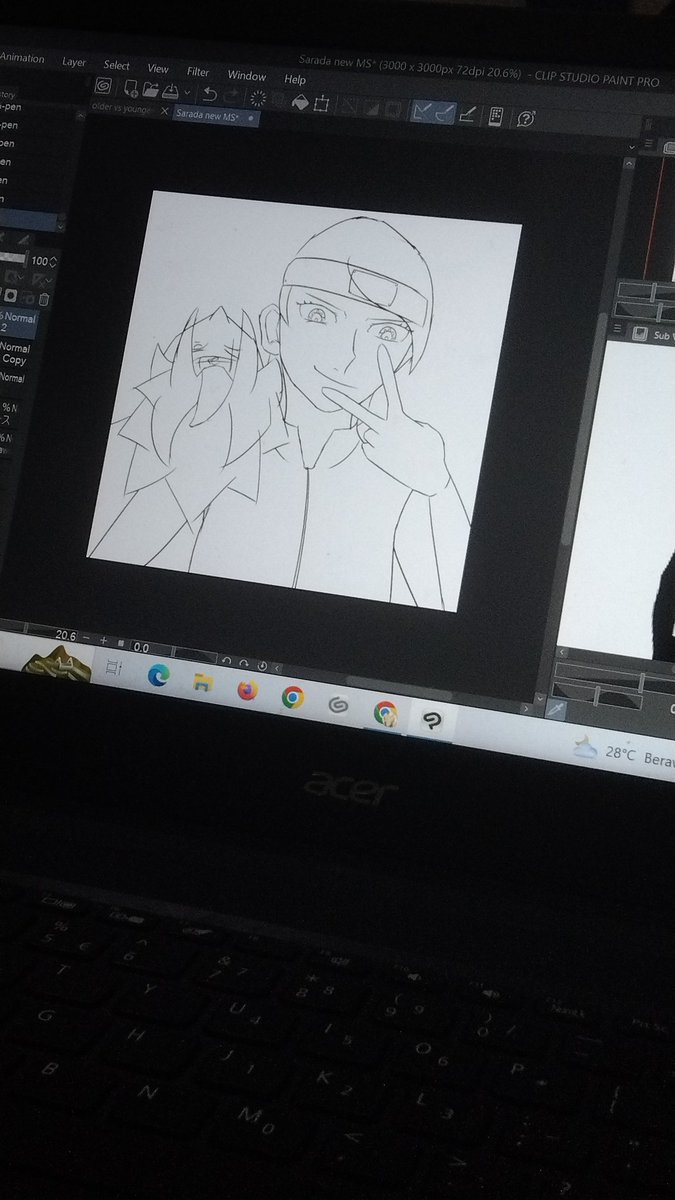Save the canvas with the save icon
Viewport: 675px width, 1200px height.
(x=171, y=92)
